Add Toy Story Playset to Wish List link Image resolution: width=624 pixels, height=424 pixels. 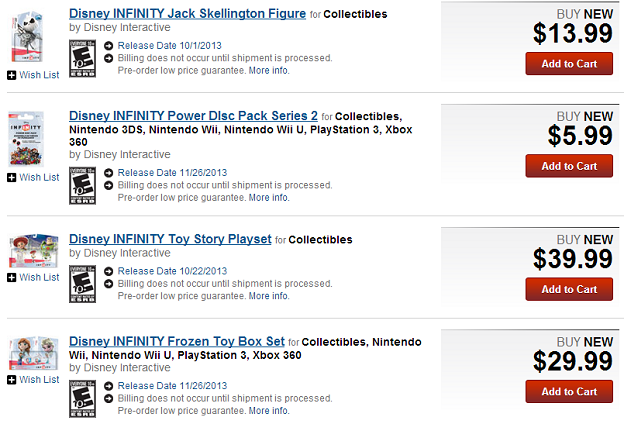[39, 277]
